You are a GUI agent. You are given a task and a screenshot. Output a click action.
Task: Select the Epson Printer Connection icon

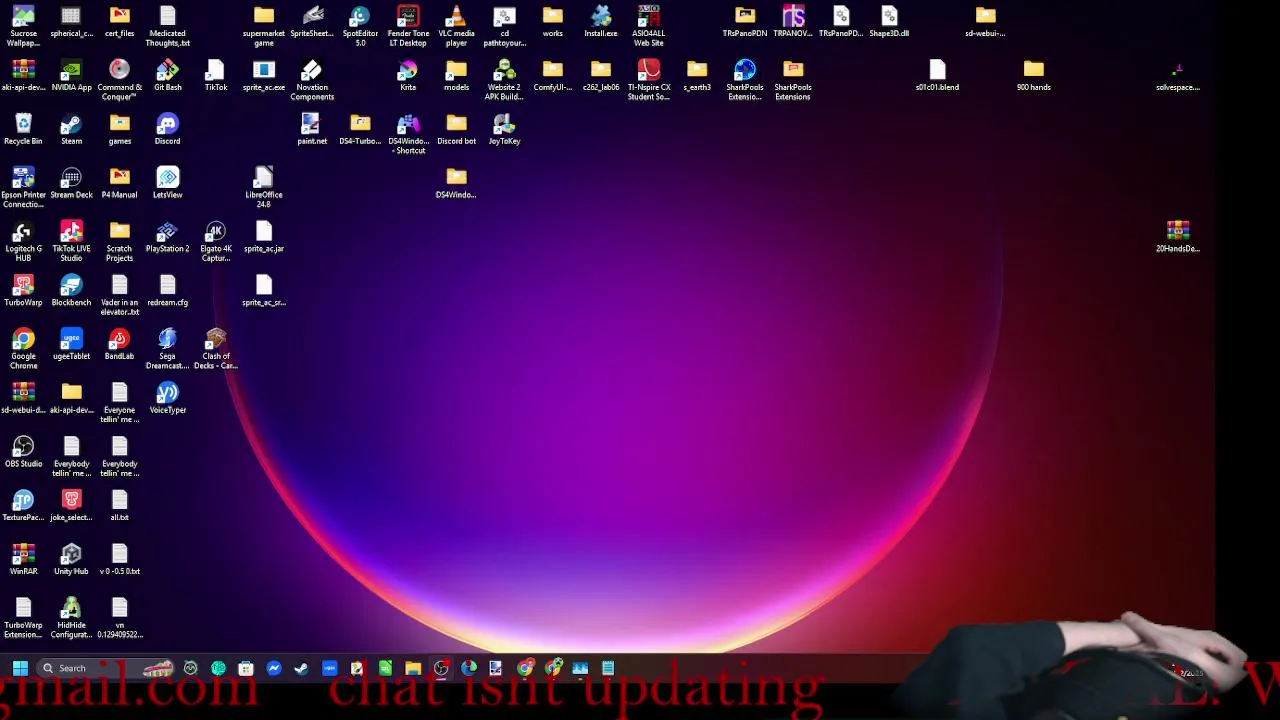[23, 188]
